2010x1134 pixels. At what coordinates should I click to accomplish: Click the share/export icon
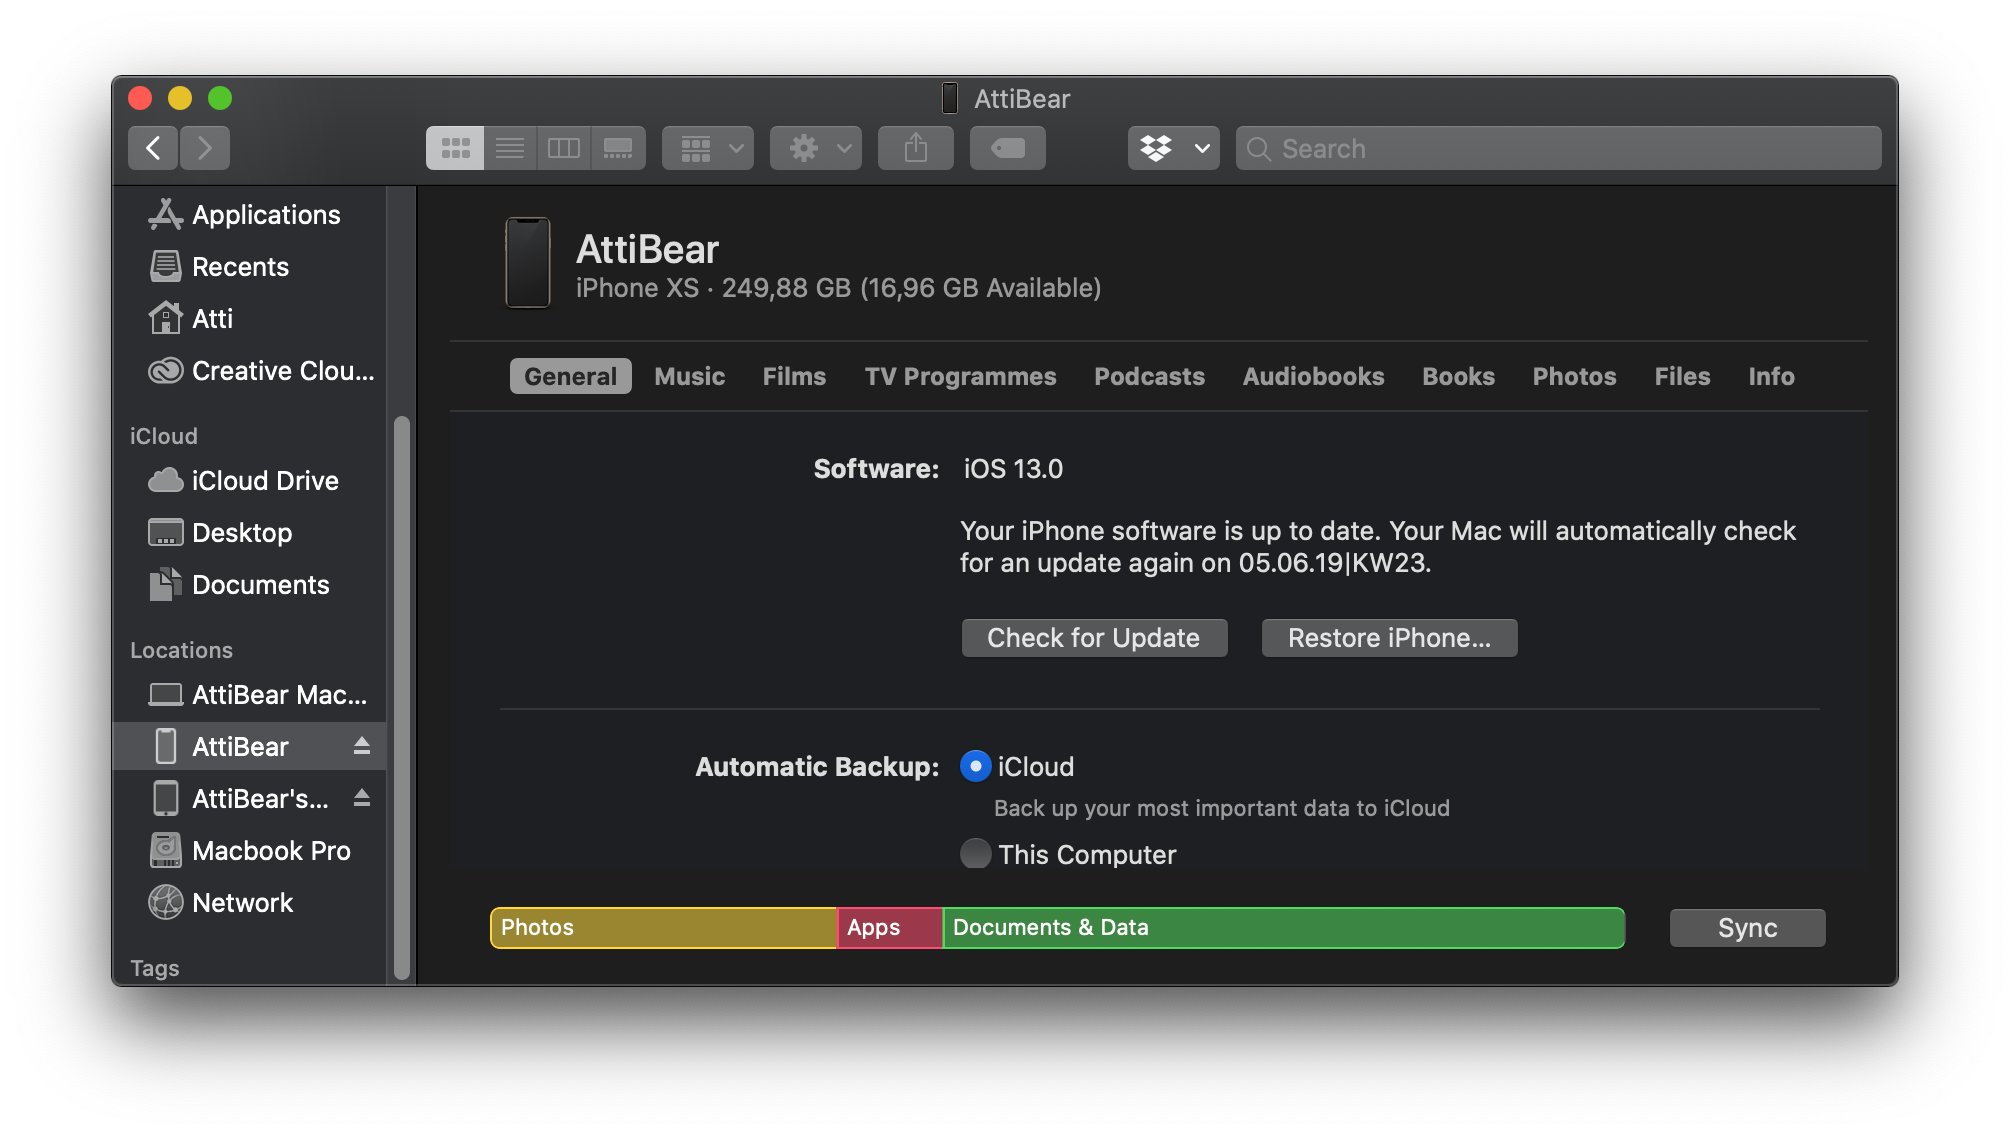tap(917, 148)
